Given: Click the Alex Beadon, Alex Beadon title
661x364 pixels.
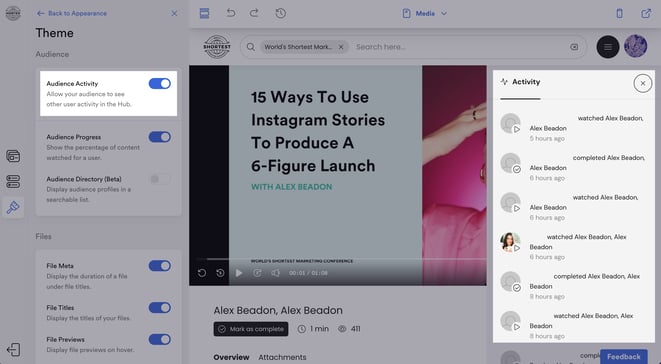Looking at the screenshot, I should [x=278, y=310].
